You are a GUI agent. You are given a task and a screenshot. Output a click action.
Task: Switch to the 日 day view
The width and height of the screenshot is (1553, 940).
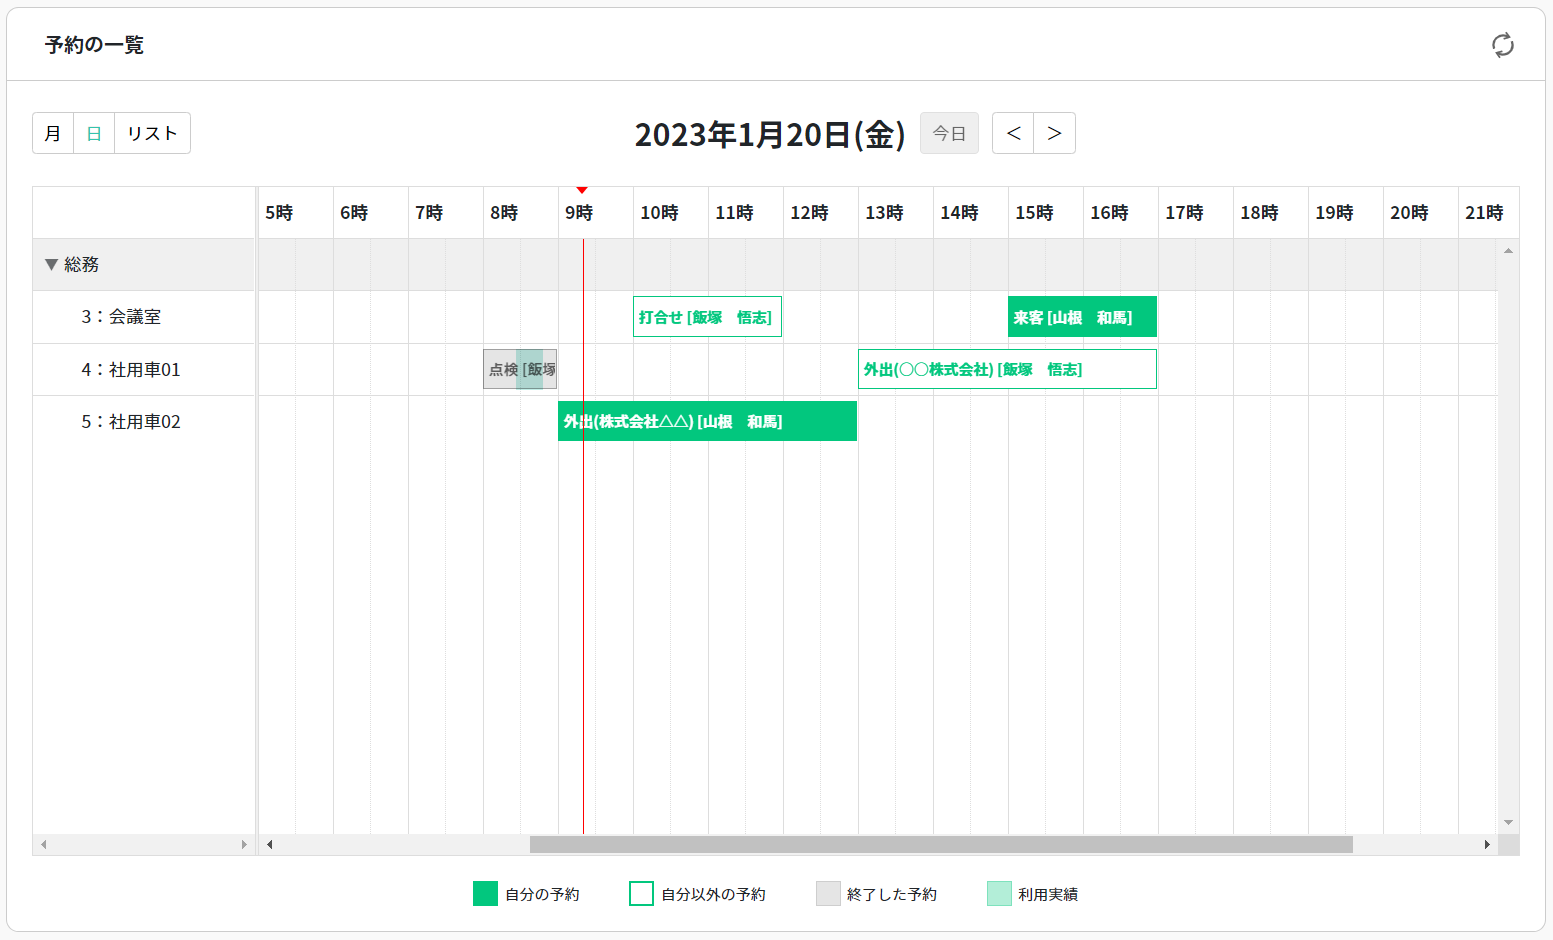click(94, 133)
